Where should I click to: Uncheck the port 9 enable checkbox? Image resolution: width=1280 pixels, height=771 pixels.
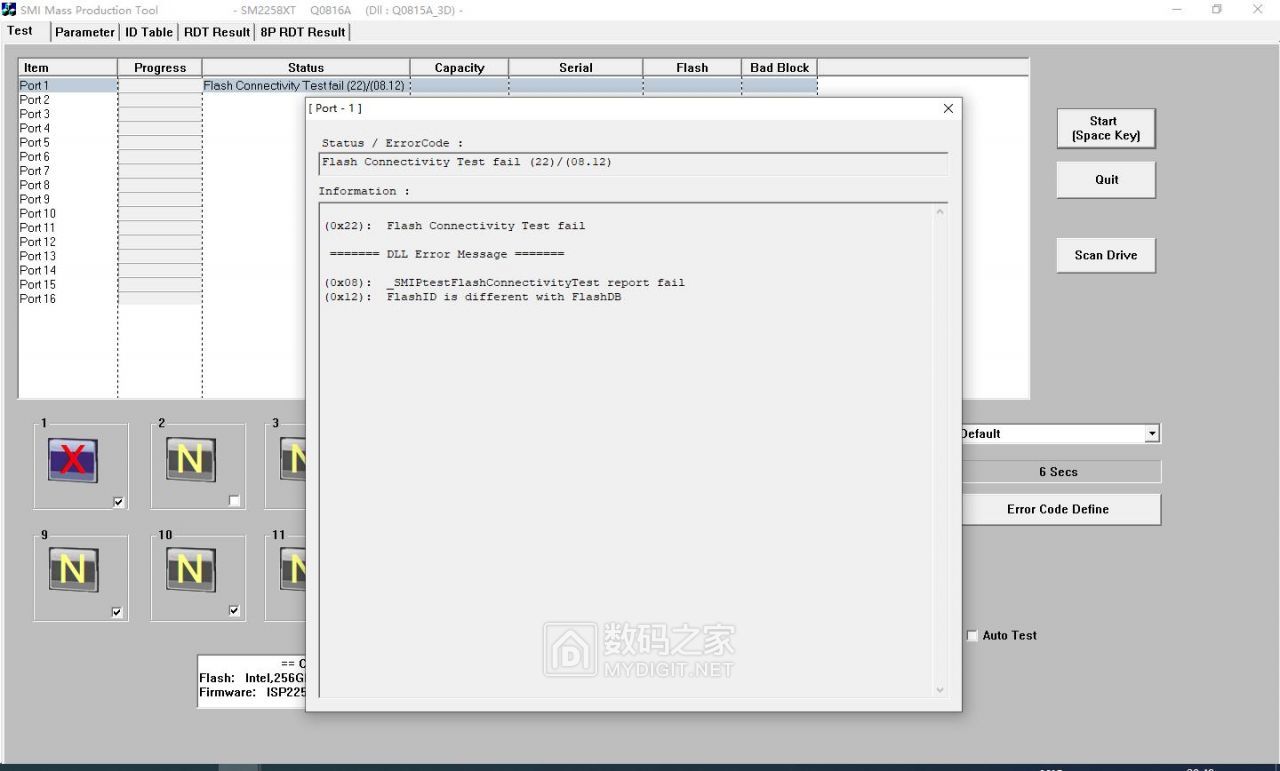tap(117, 612)
